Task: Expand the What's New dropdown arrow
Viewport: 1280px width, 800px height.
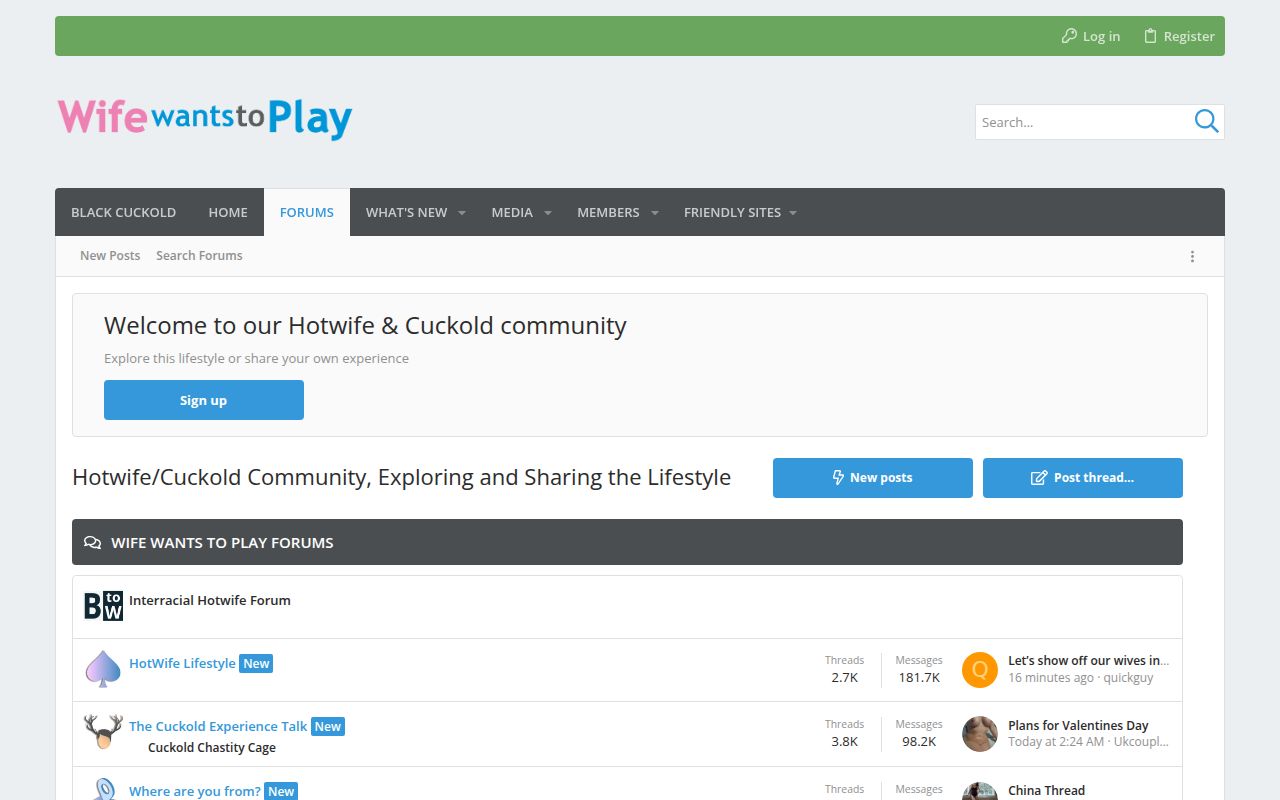Action: pyautogui.click(x=462, y=213)
